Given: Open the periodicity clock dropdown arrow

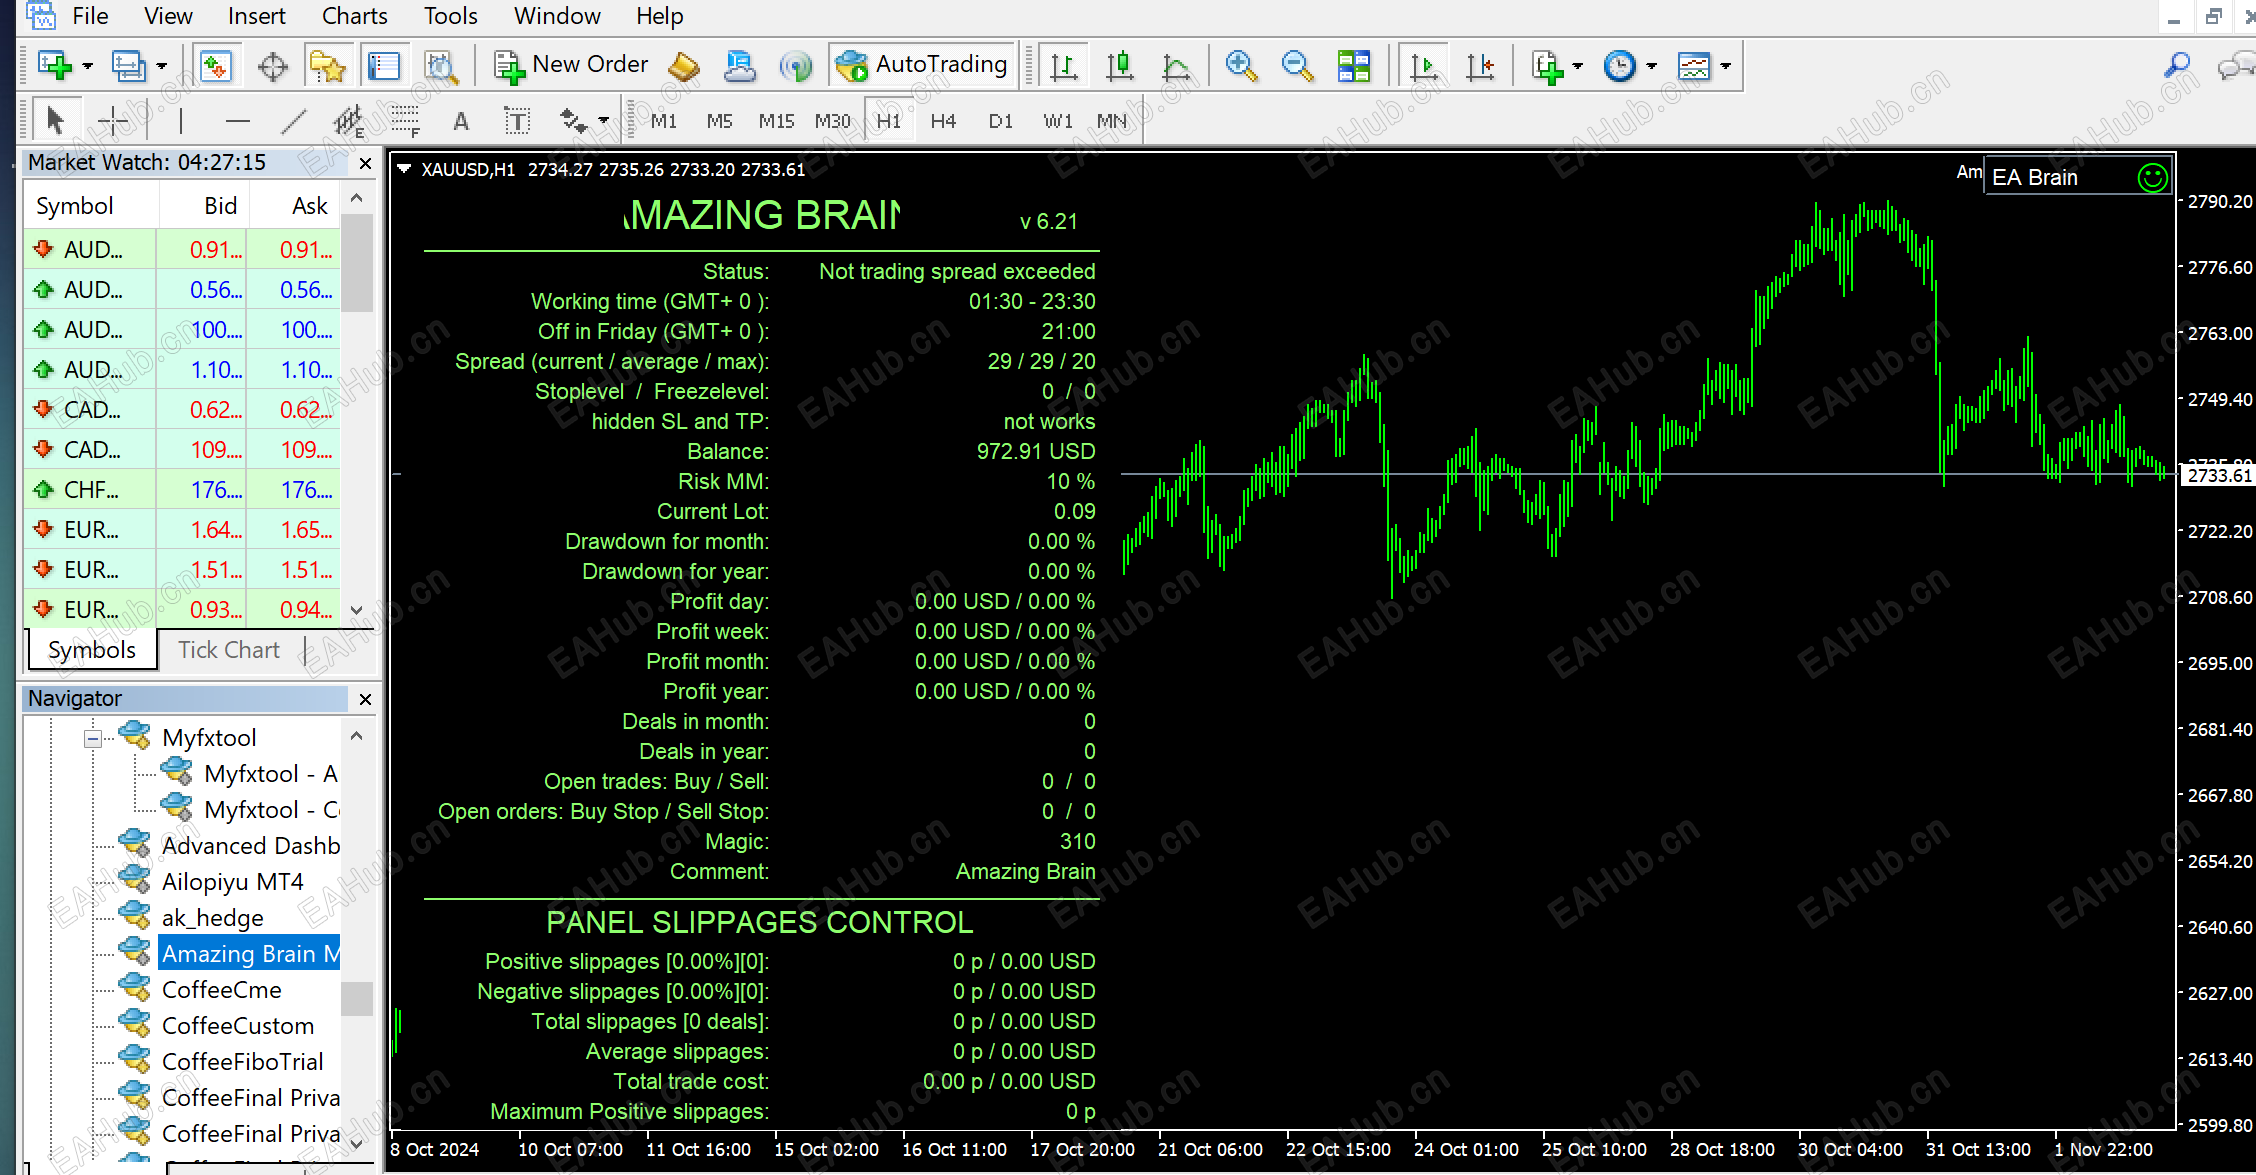Looking at the screenshot, I should (1651, 66).
